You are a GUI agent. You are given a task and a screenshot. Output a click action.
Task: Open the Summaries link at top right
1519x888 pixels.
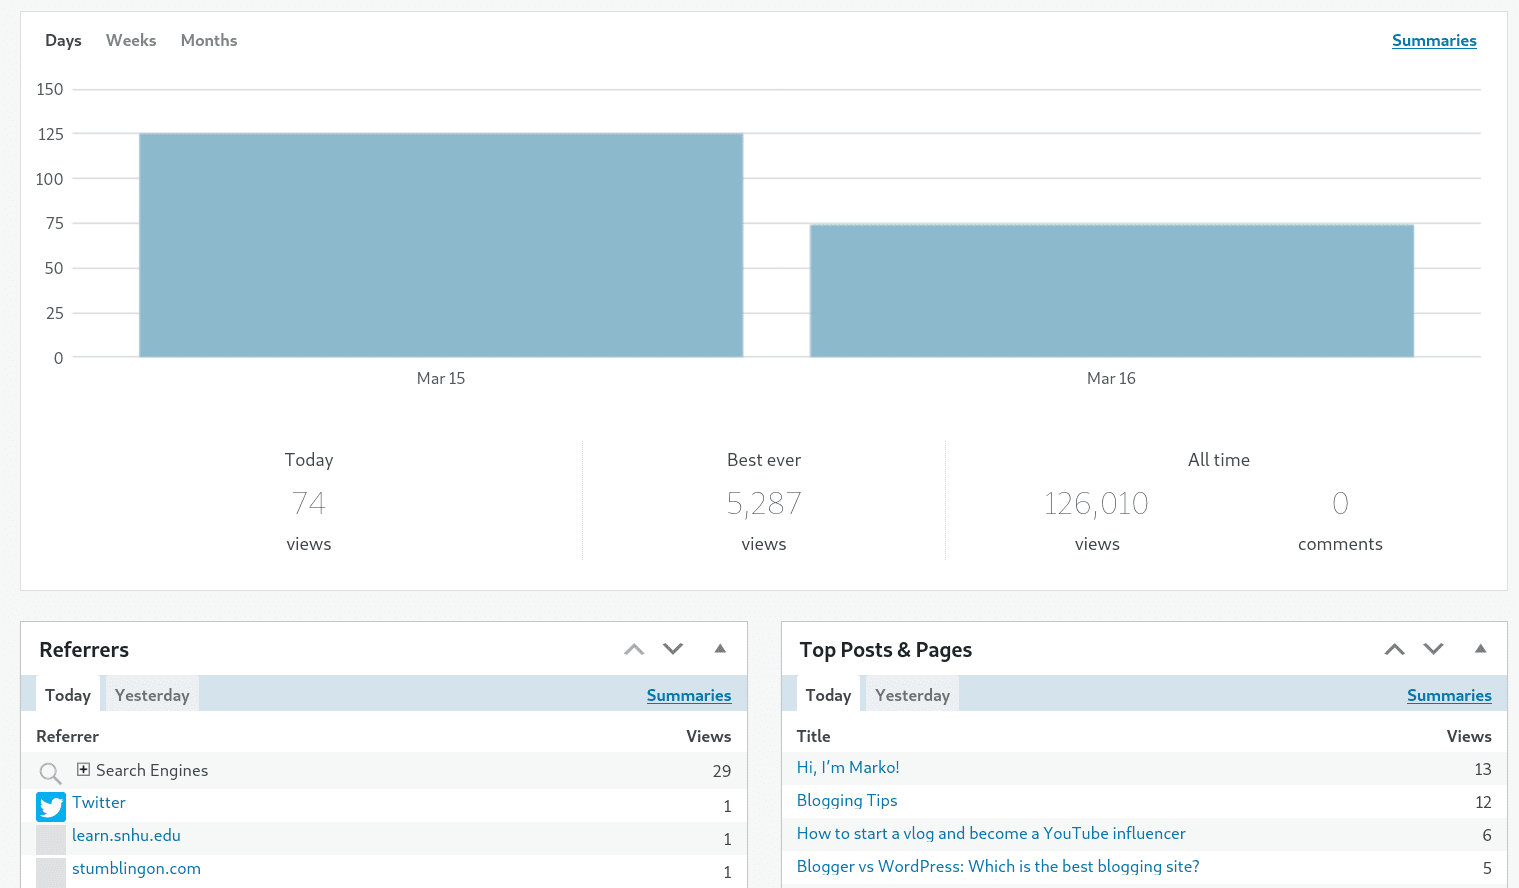(x=1434, y=40)
